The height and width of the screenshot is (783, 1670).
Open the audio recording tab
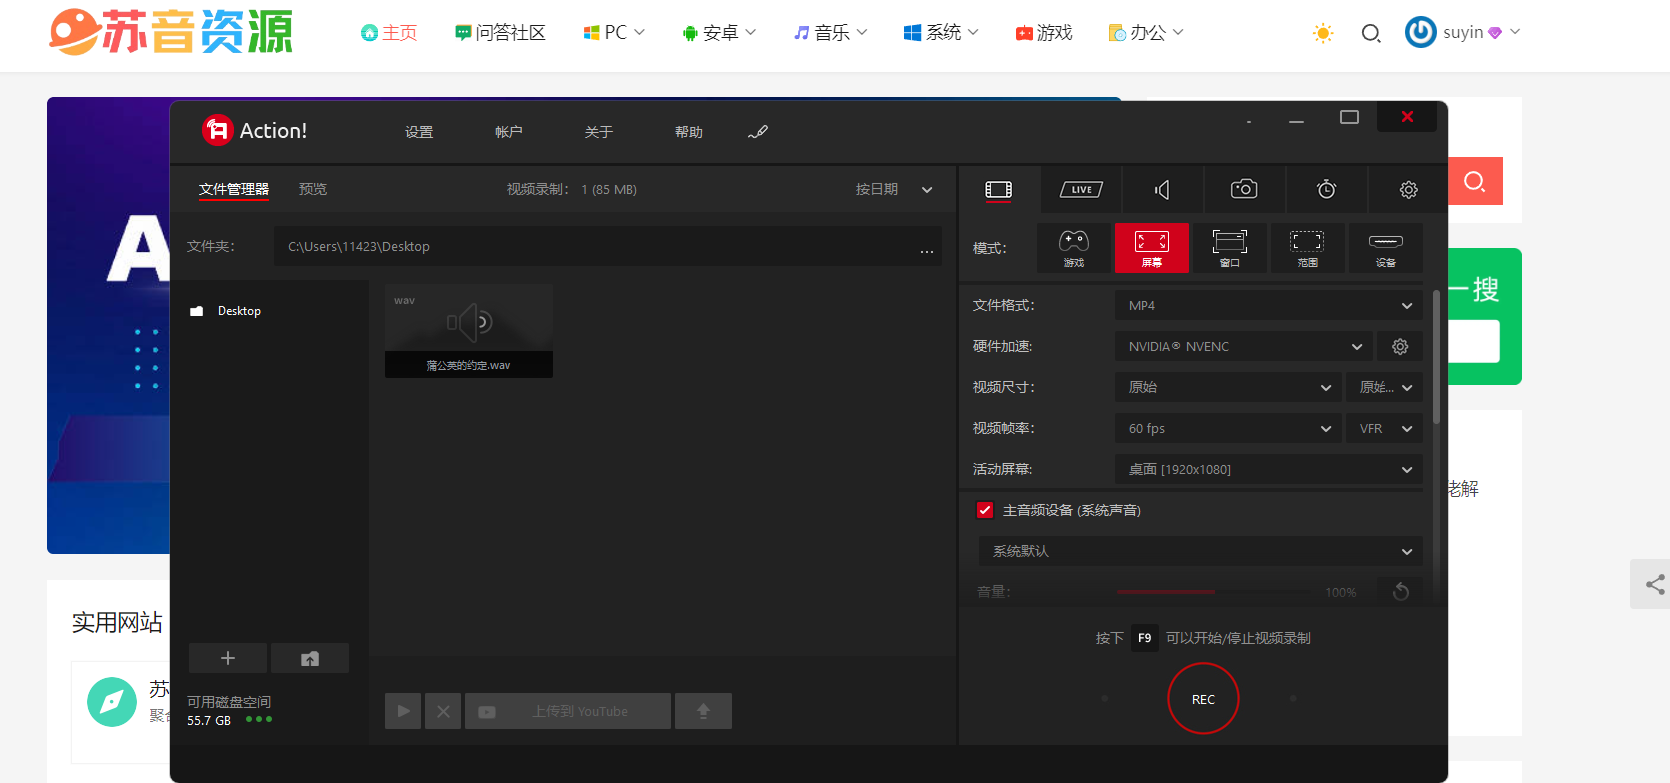(1162, 189)
